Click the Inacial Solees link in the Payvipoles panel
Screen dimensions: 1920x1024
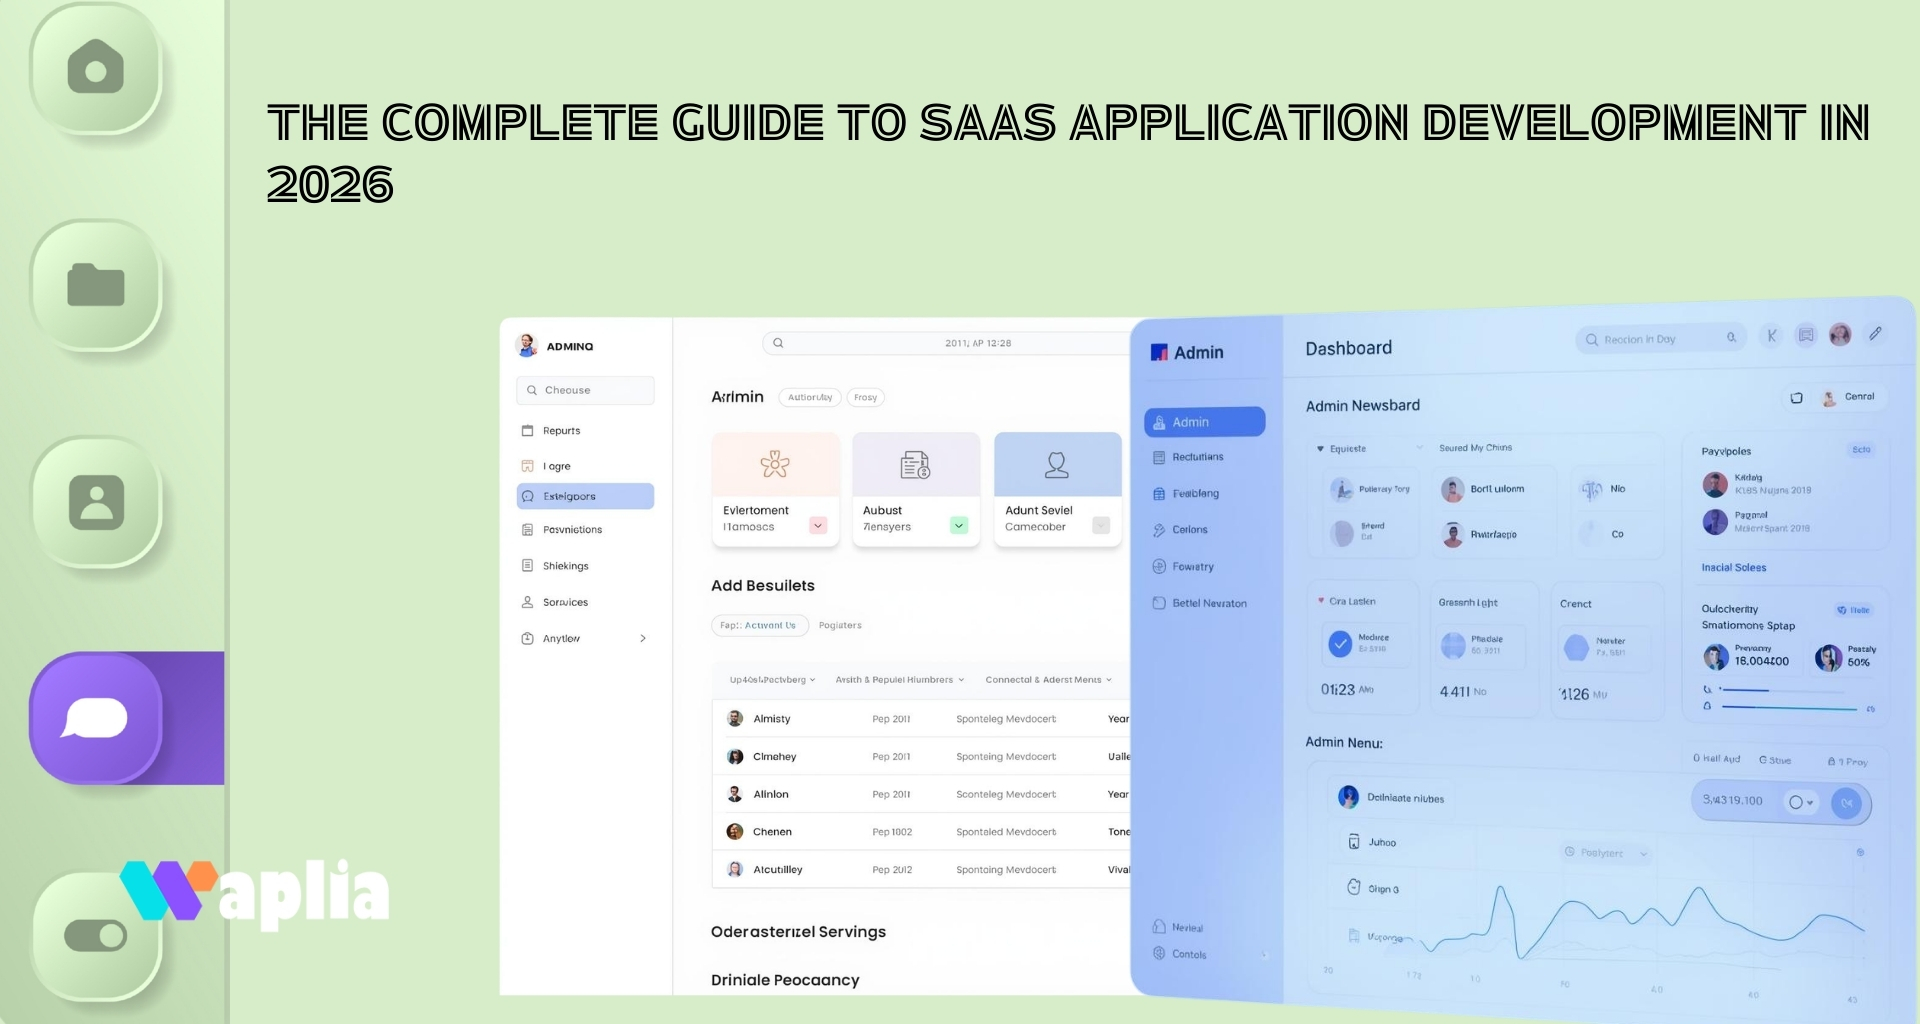click(1736, 567)
